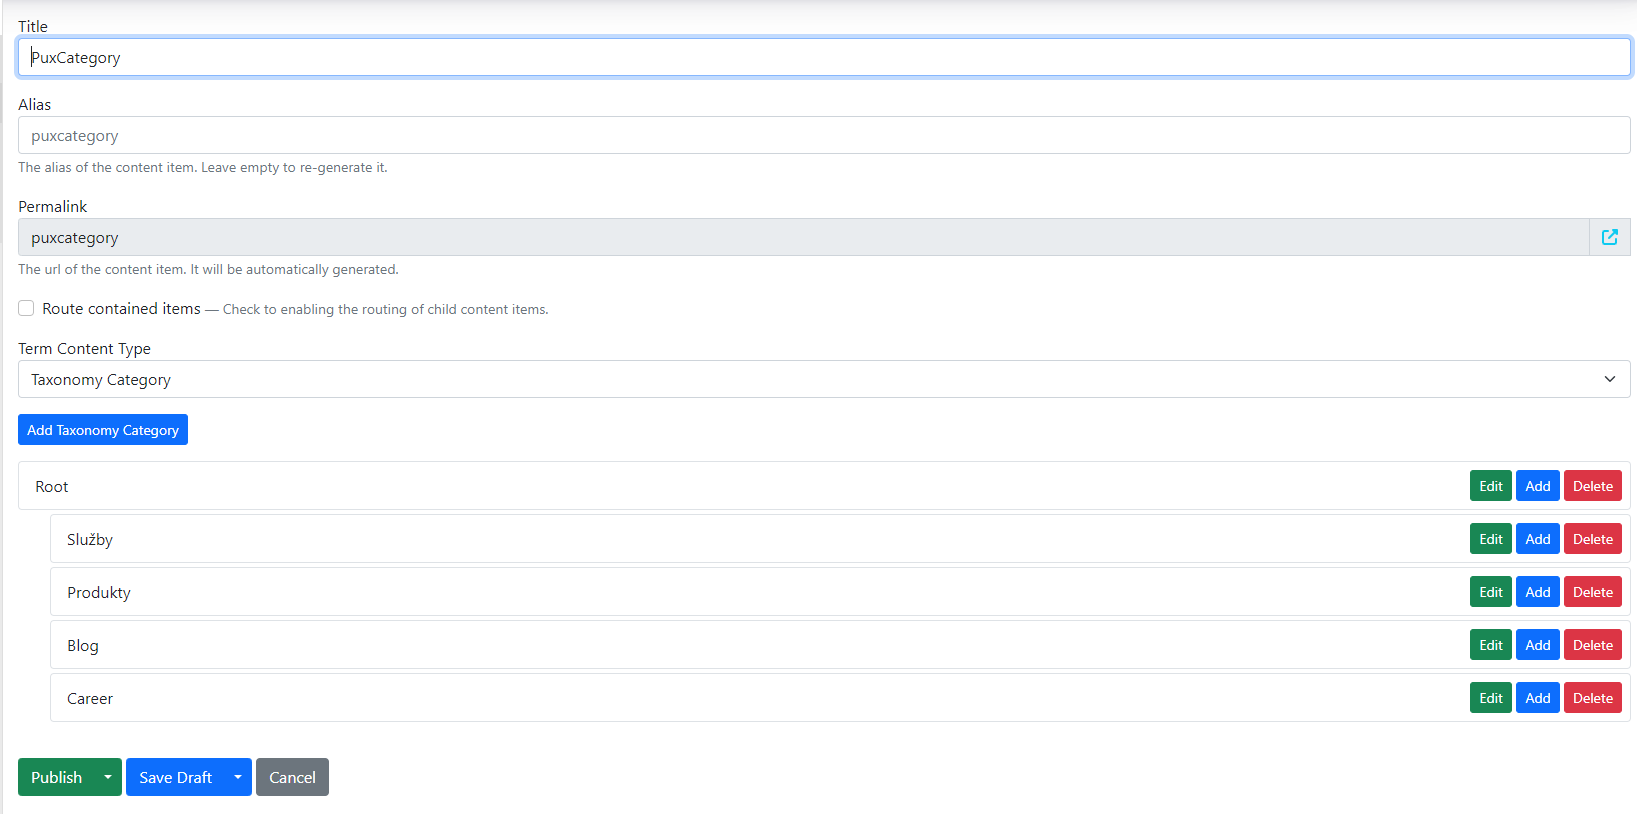Edit the Root taxonomy term

pyautogui.click(x=1490, y=486)
